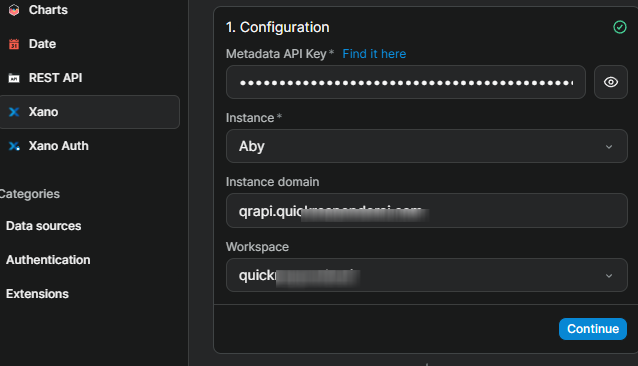This screenshot has width=638, height=366.
Task: Expand the Workspace dropdown chevron
Action: click(609, 276)
